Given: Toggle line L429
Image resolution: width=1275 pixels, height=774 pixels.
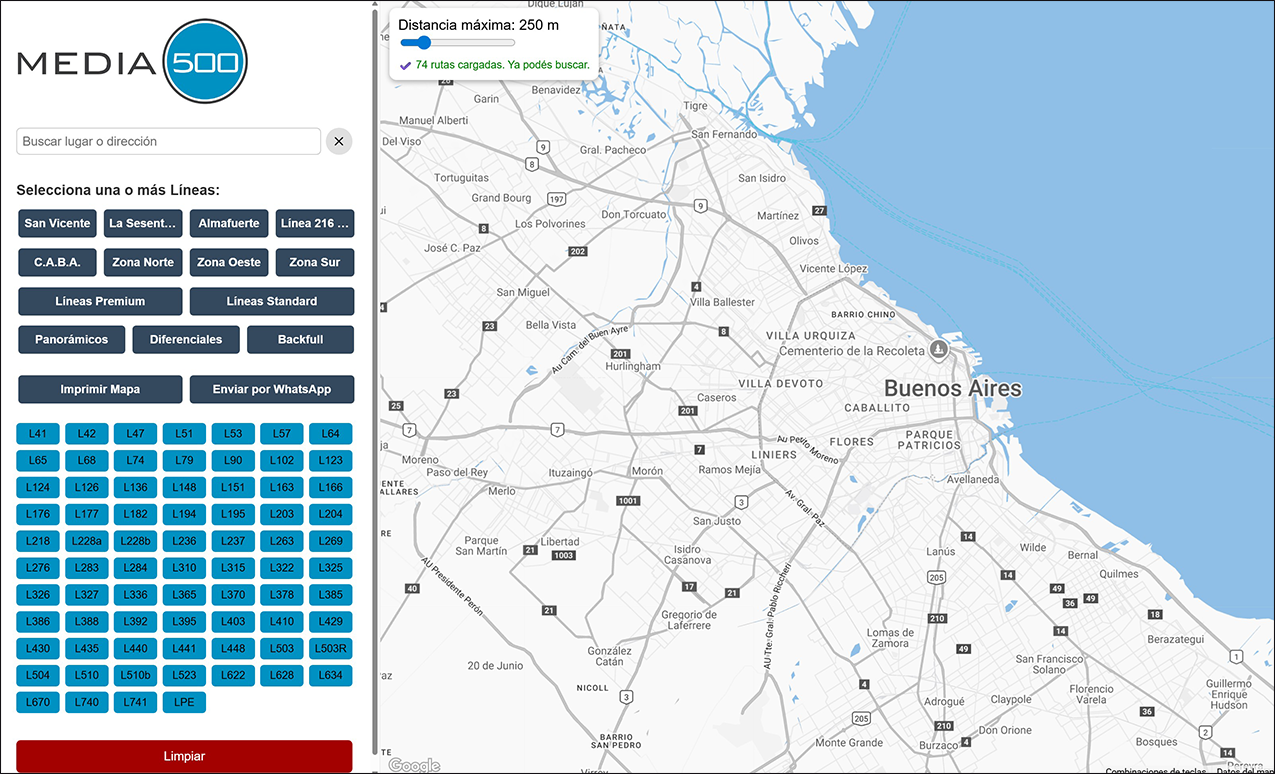Looking at the screenshot, I should (330, 621).
